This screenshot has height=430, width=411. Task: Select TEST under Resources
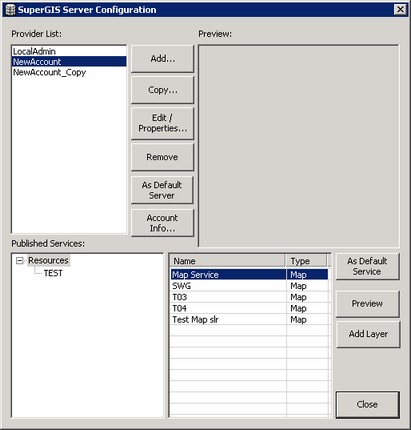coord(53,273)
